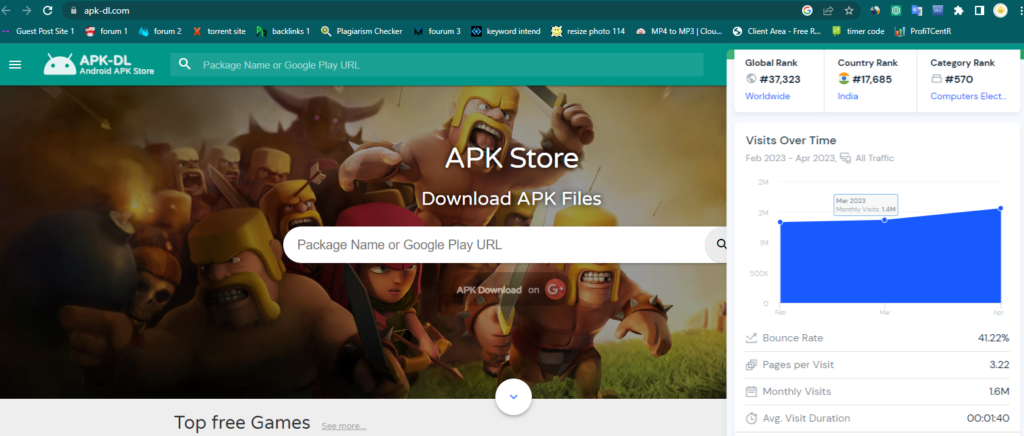Image resolution: width=1024 pixels, height=436 pixels.
Task: Click the Worldwide link under Global Rank
Action: (x=767, y=96)
